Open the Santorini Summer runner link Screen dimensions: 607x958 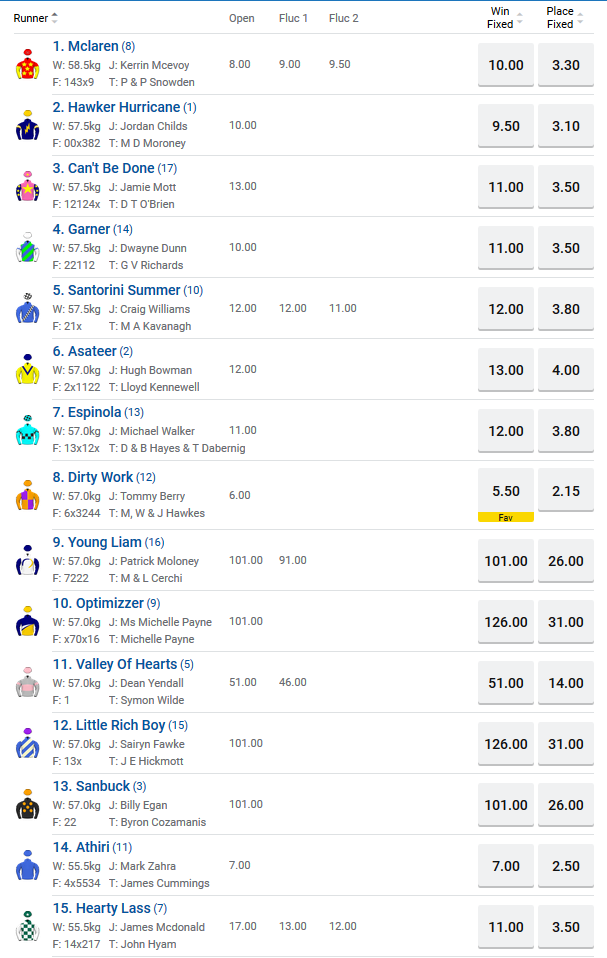pos(123,290)
